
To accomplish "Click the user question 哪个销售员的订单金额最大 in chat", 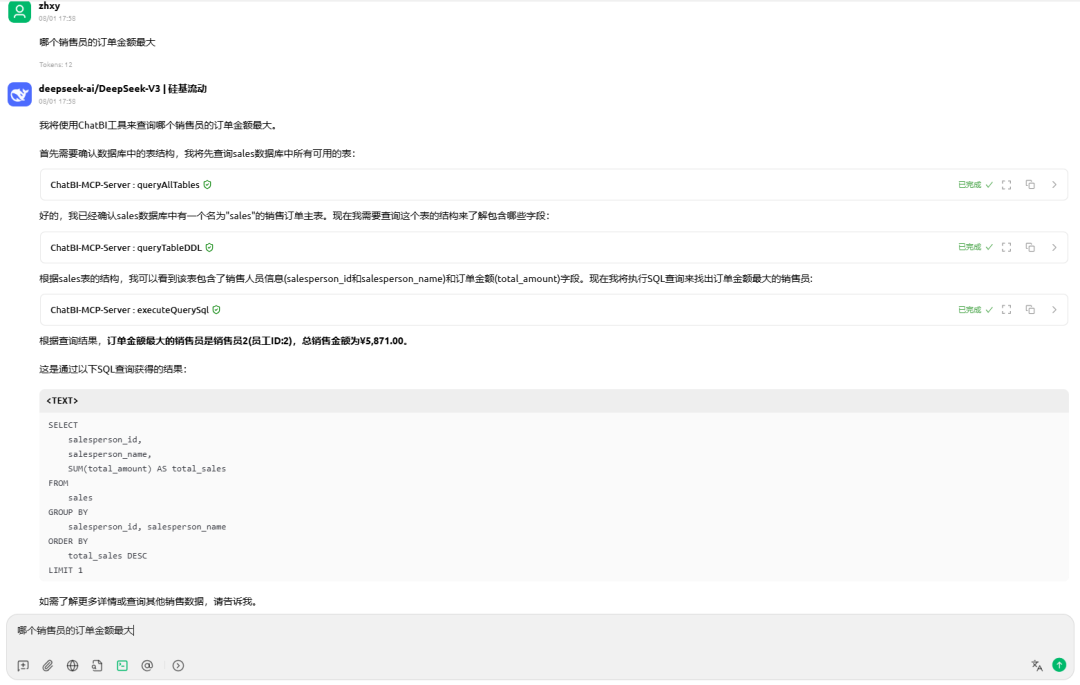I will [x=97, y=43].
